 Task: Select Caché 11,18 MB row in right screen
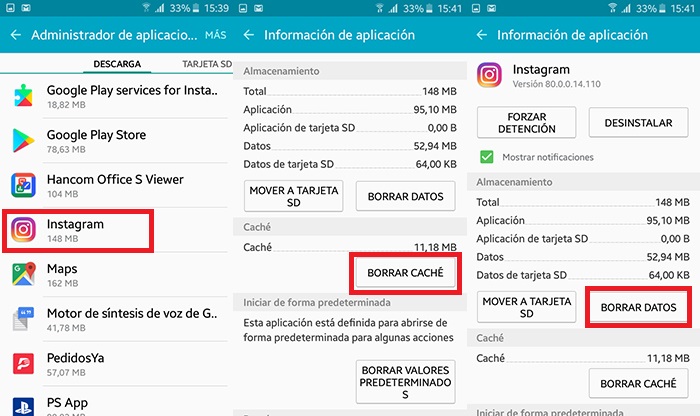click(583, 358)
